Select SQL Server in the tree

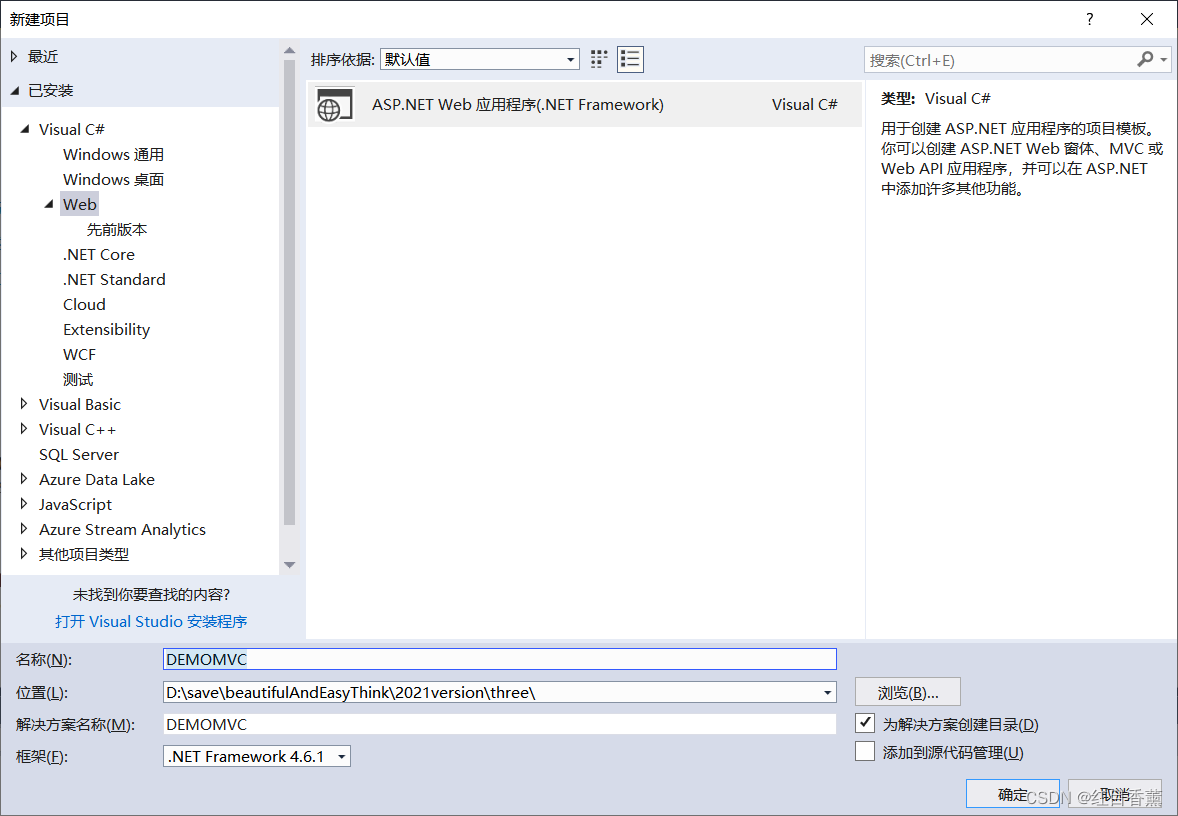[79, 455]
